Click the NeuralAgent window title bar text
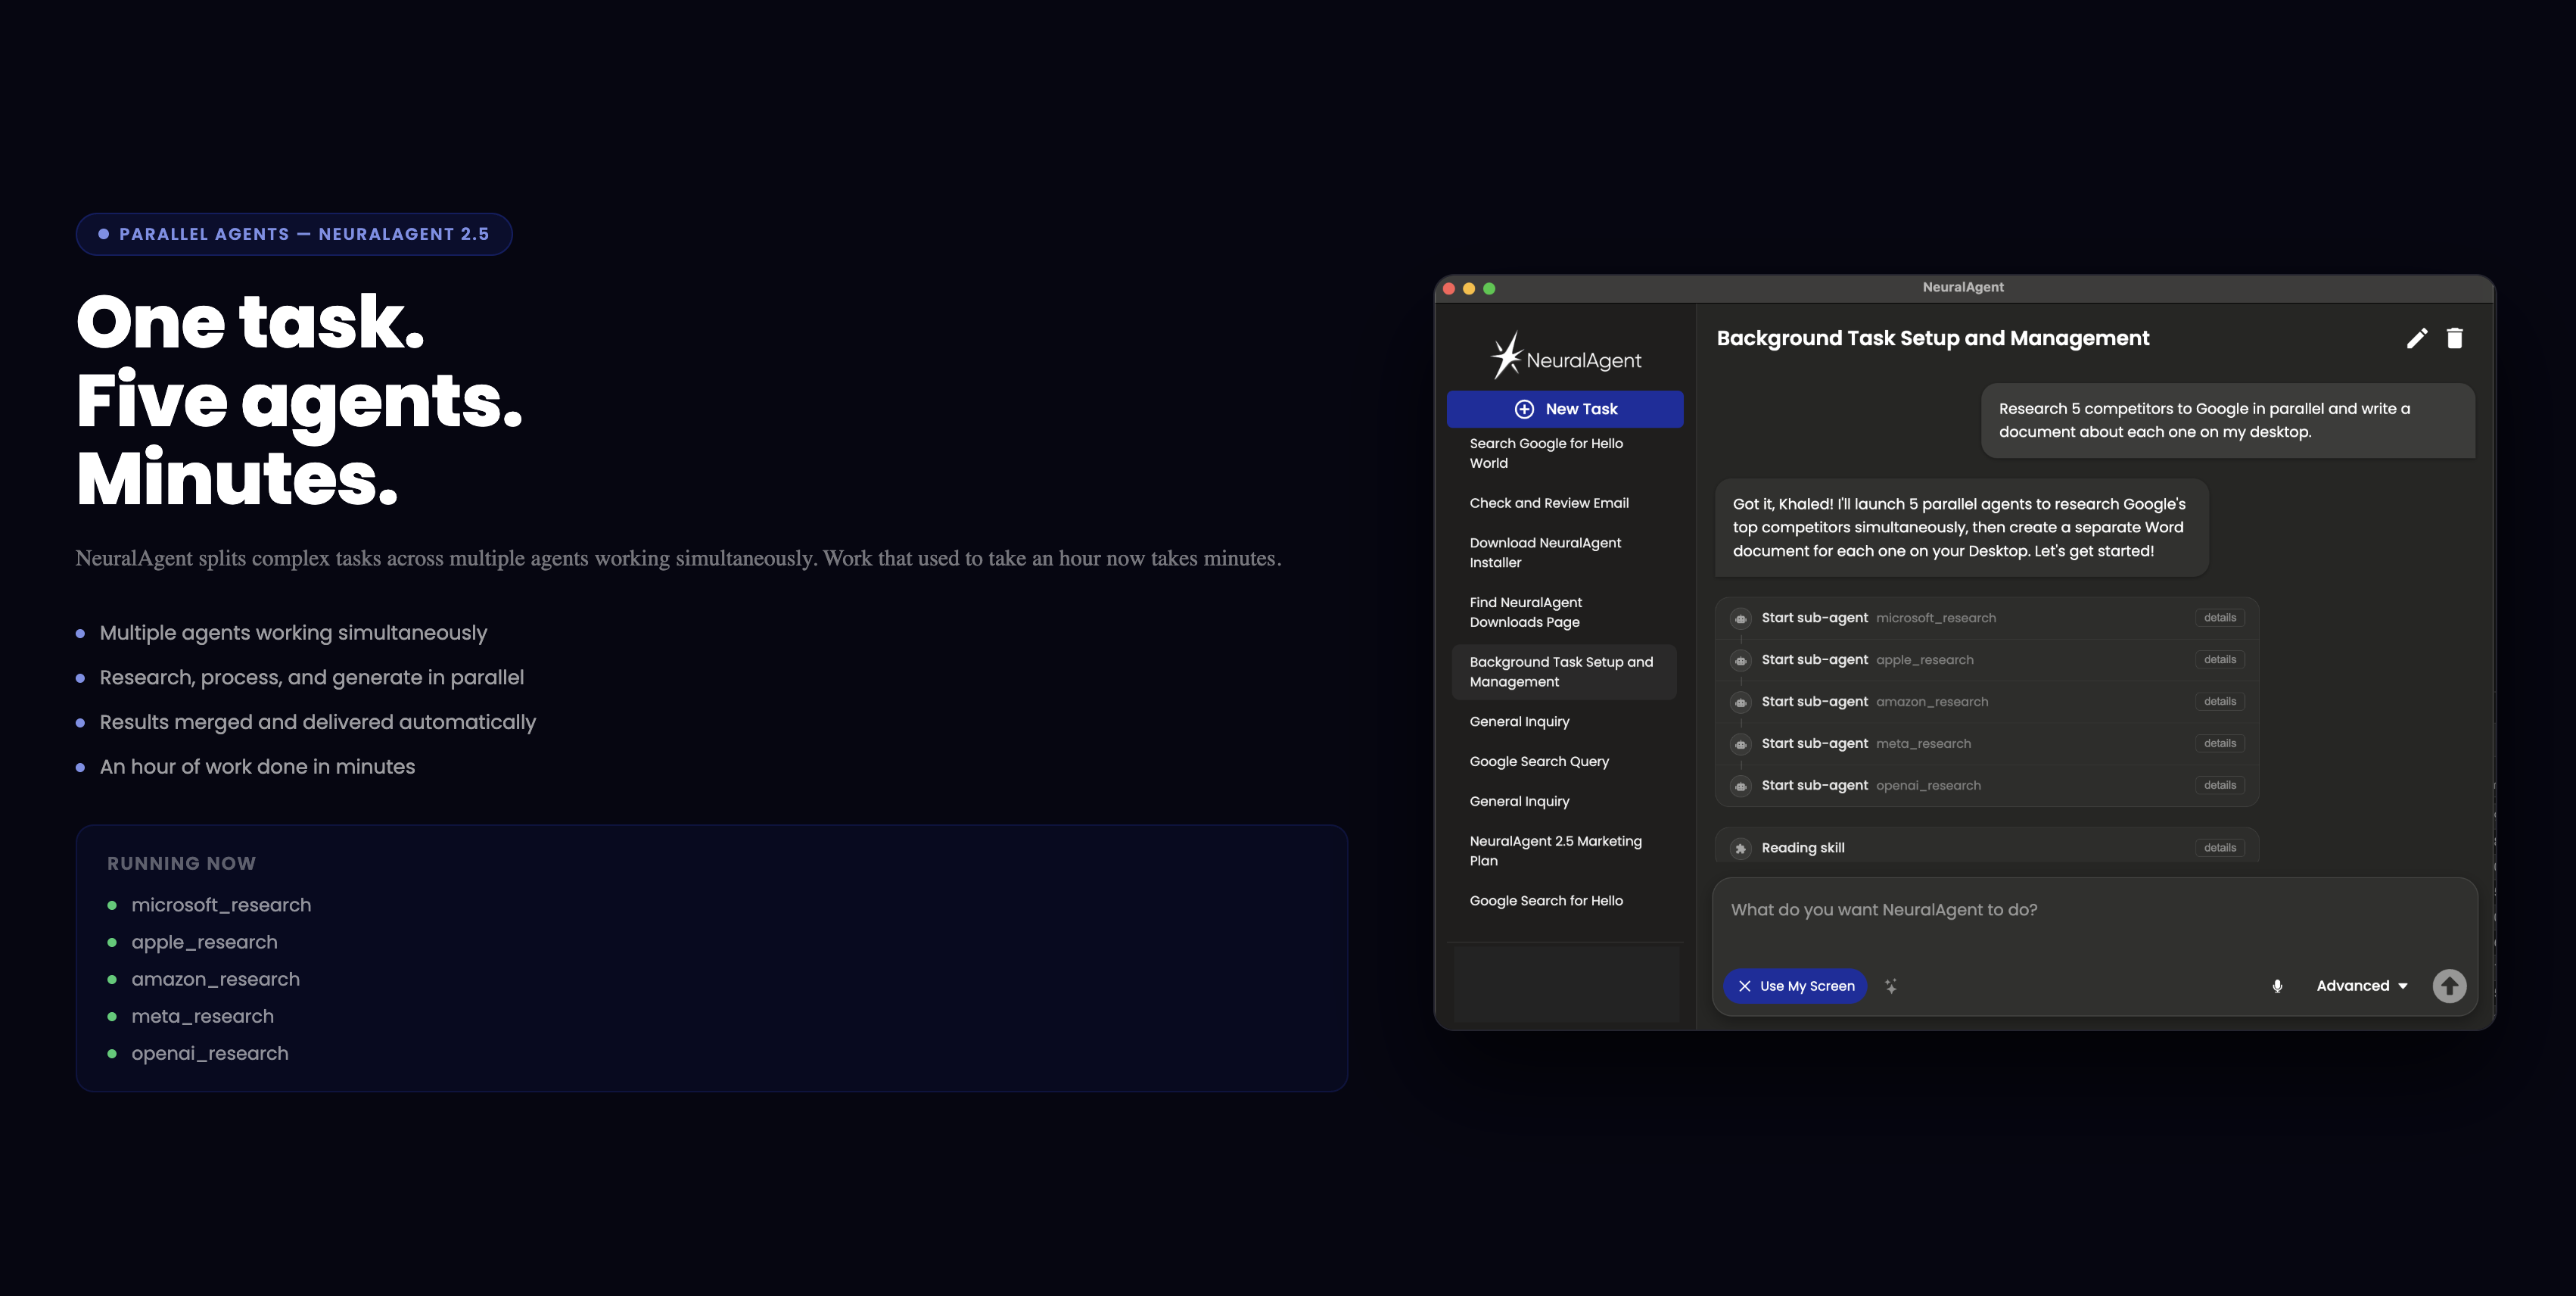 point(1962,288)
